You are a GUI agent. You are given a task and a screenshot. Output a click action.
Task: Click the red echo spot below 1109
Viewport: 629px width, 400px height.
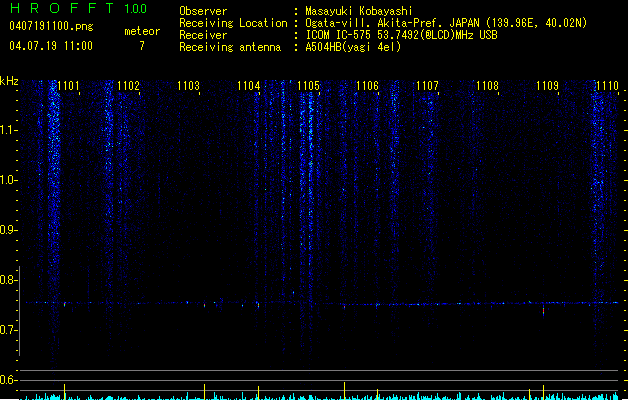(x=544, y=311)
